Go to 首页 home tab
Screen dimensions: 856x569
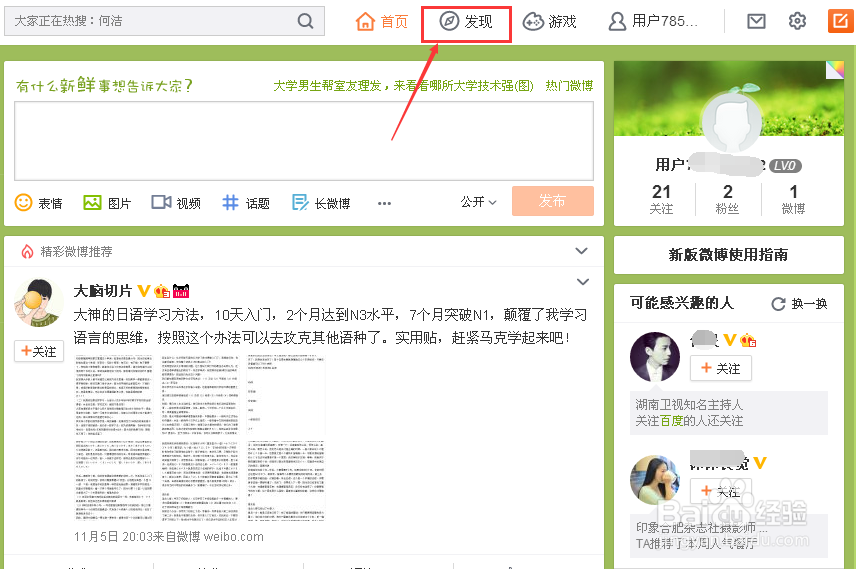click(x=382, y=21)
